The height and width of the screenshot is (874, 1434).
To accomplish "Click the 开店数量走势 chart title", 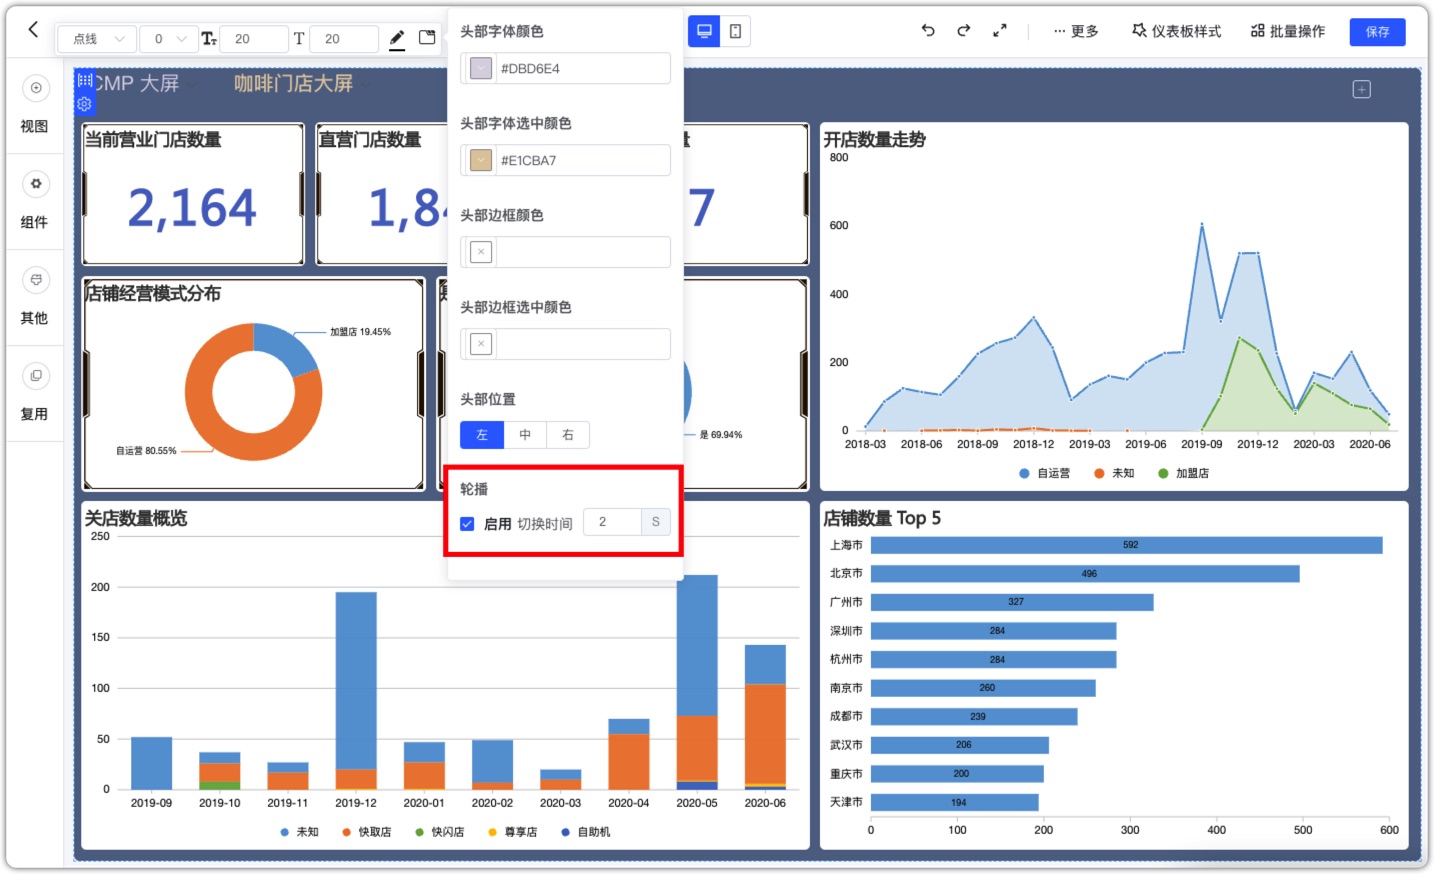I will pos(874,140).
